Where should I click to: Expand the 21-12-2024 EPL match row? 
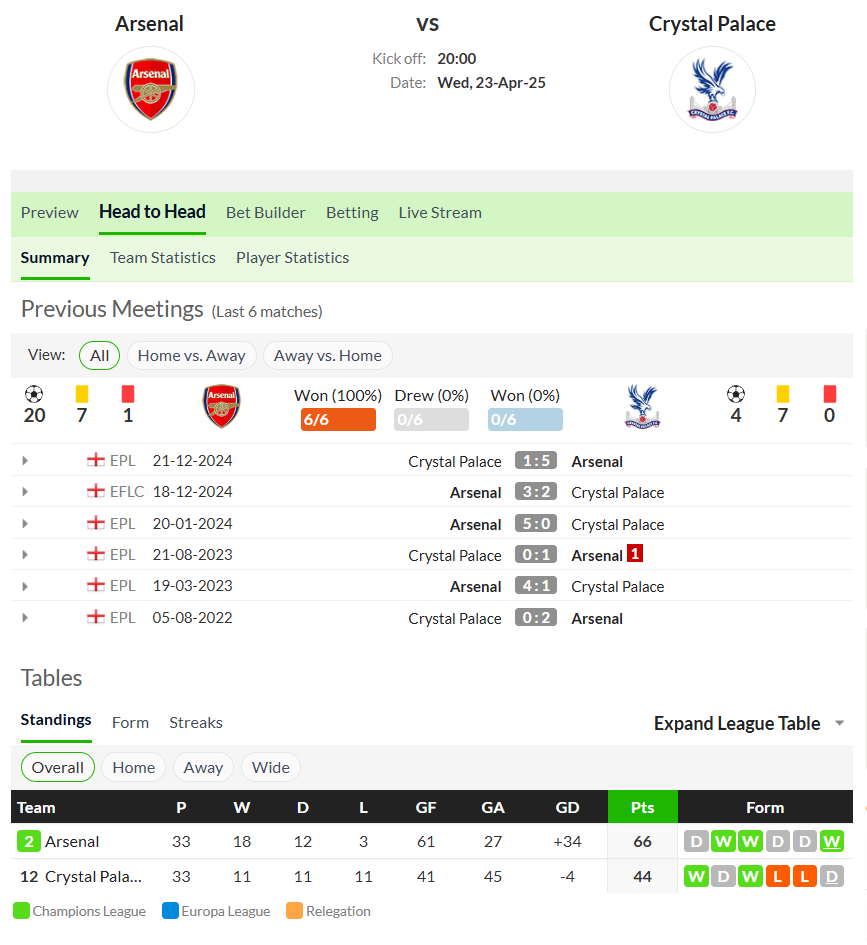[25, 461]
